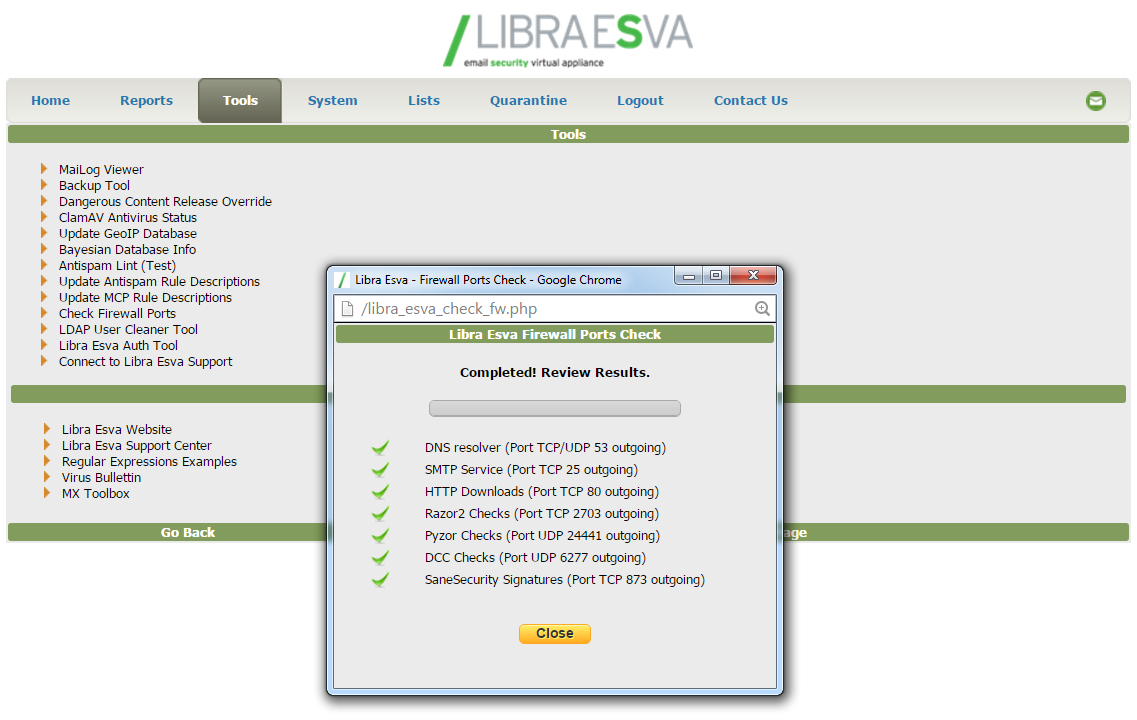This screenshot has height=720, width=1137.
Task: Click the orange arrow beside MaiLog Viewer
Action: click(x=44, y=169)
